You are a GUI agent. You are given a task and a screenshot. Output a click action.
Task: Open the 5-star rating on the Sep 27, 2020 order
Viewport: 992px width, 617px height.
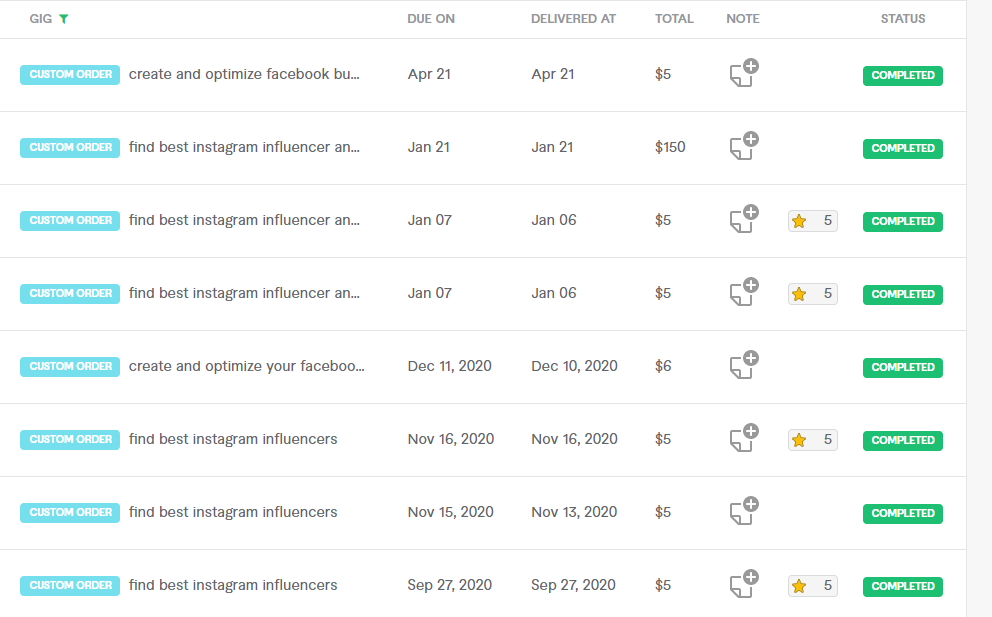coord(812,586)
